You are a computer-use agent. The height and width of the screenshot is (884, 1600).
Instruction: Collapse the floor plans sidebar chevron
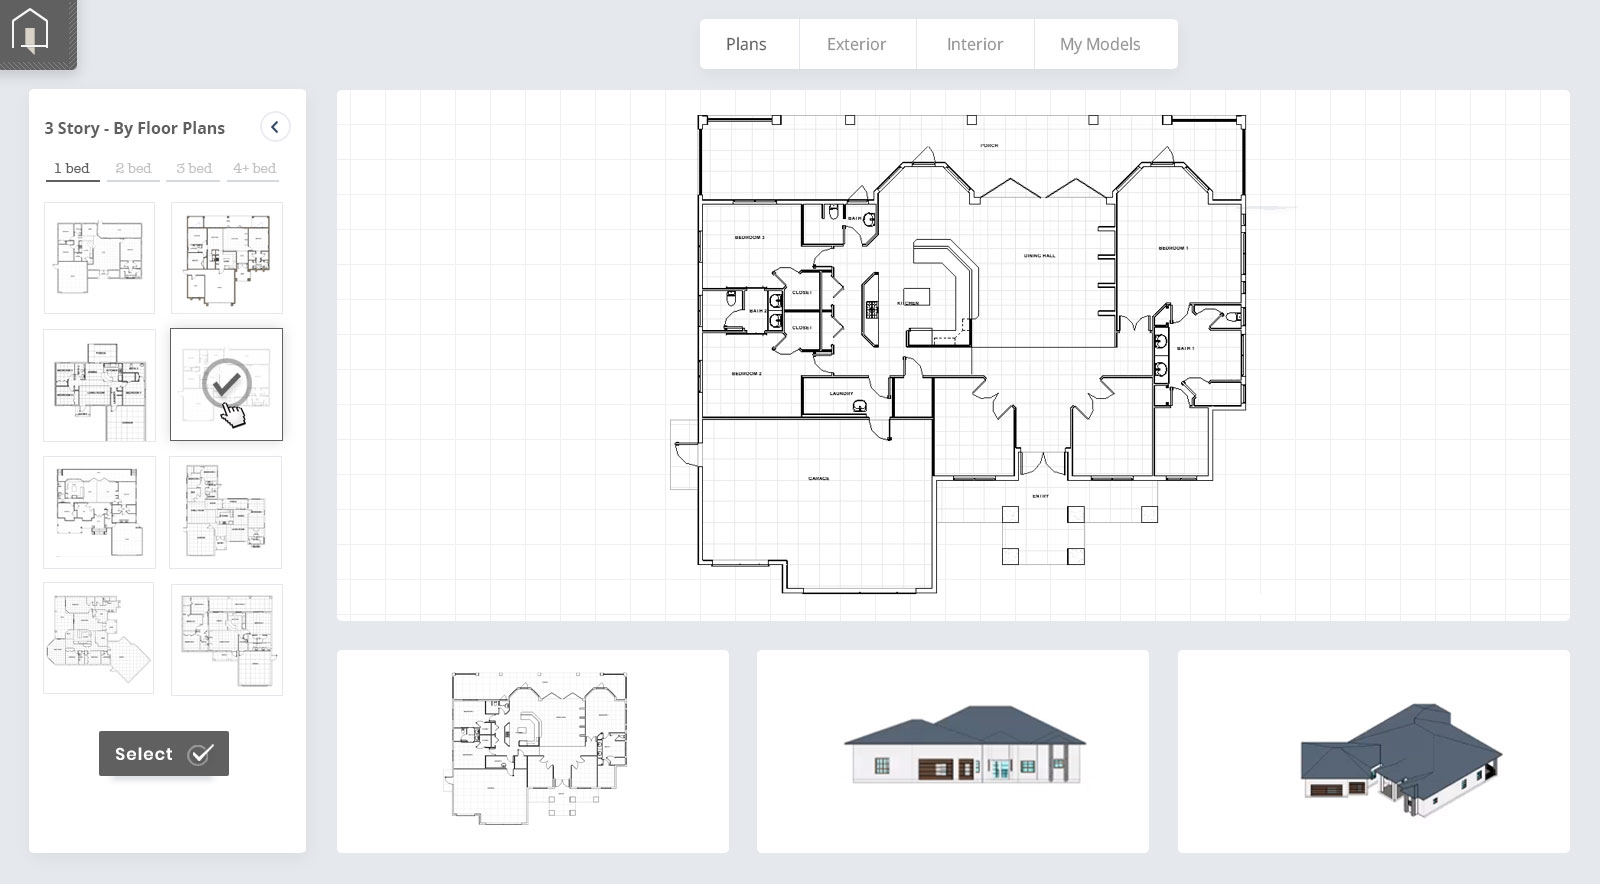click(x=275, y=127)
